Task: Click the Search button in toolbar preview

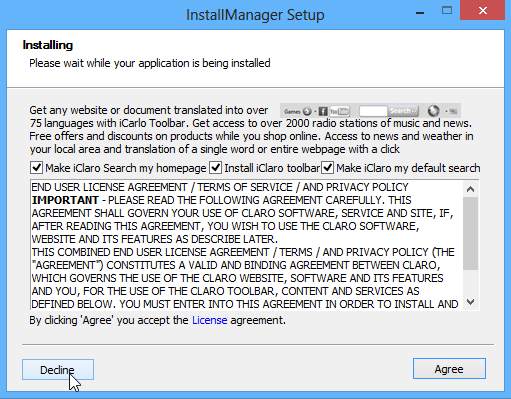Action: (x=403, y=111)
